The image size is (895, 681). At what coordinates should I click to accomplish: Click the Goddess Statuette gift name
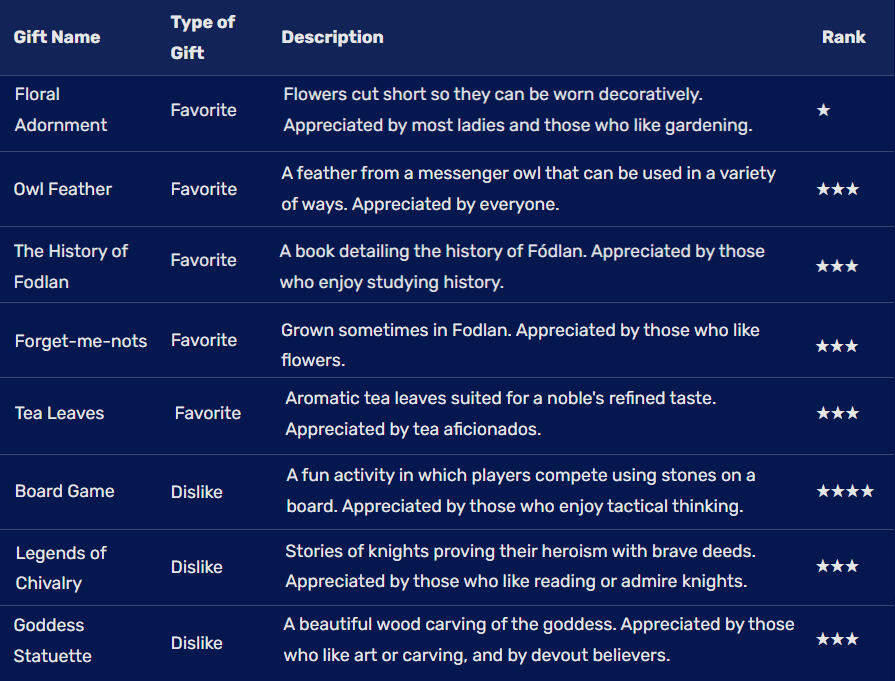tap(53, 640)
